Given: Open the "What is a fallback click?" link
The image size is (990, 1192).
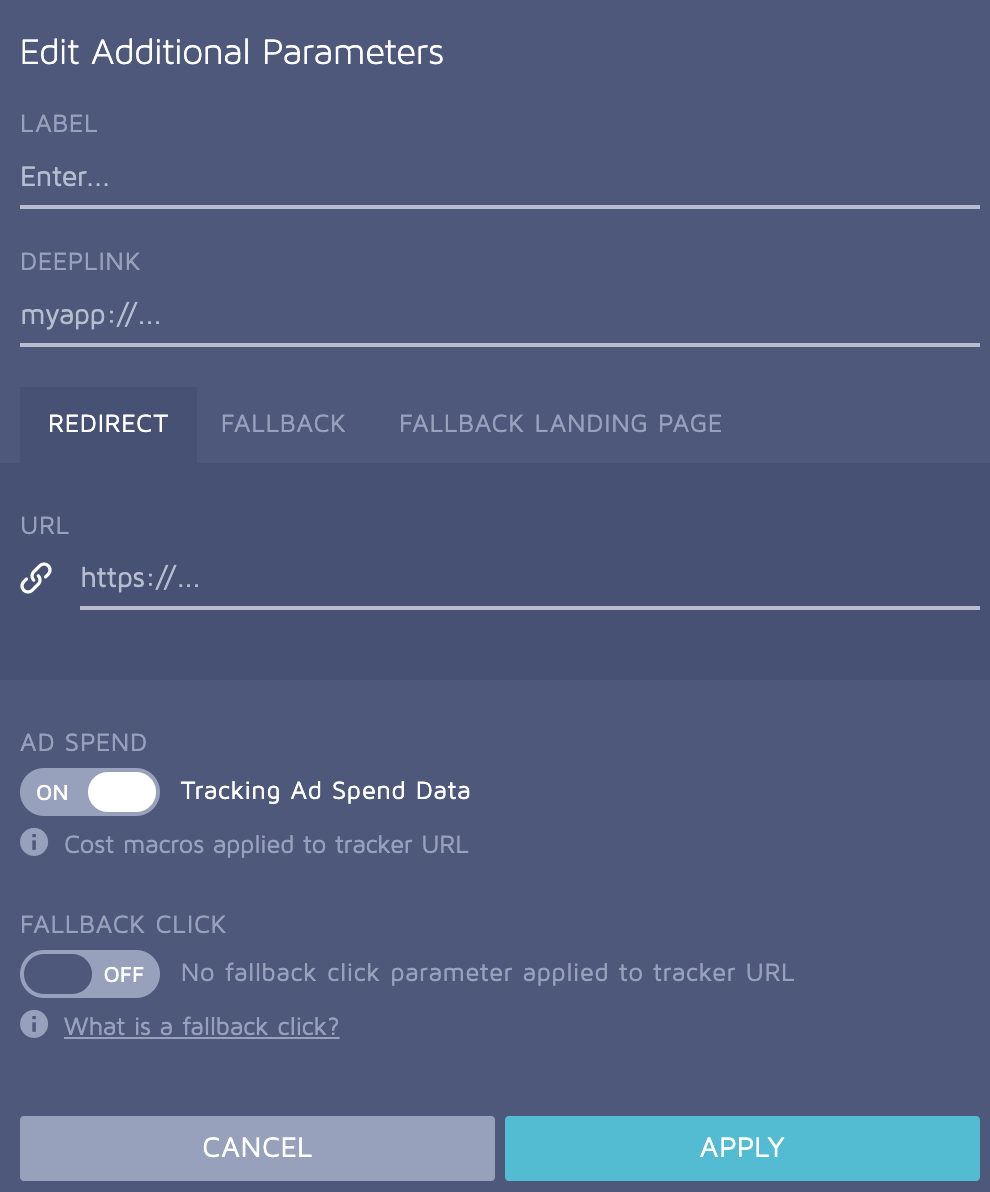Looking at the screenshot, I should click(201, 1026).
